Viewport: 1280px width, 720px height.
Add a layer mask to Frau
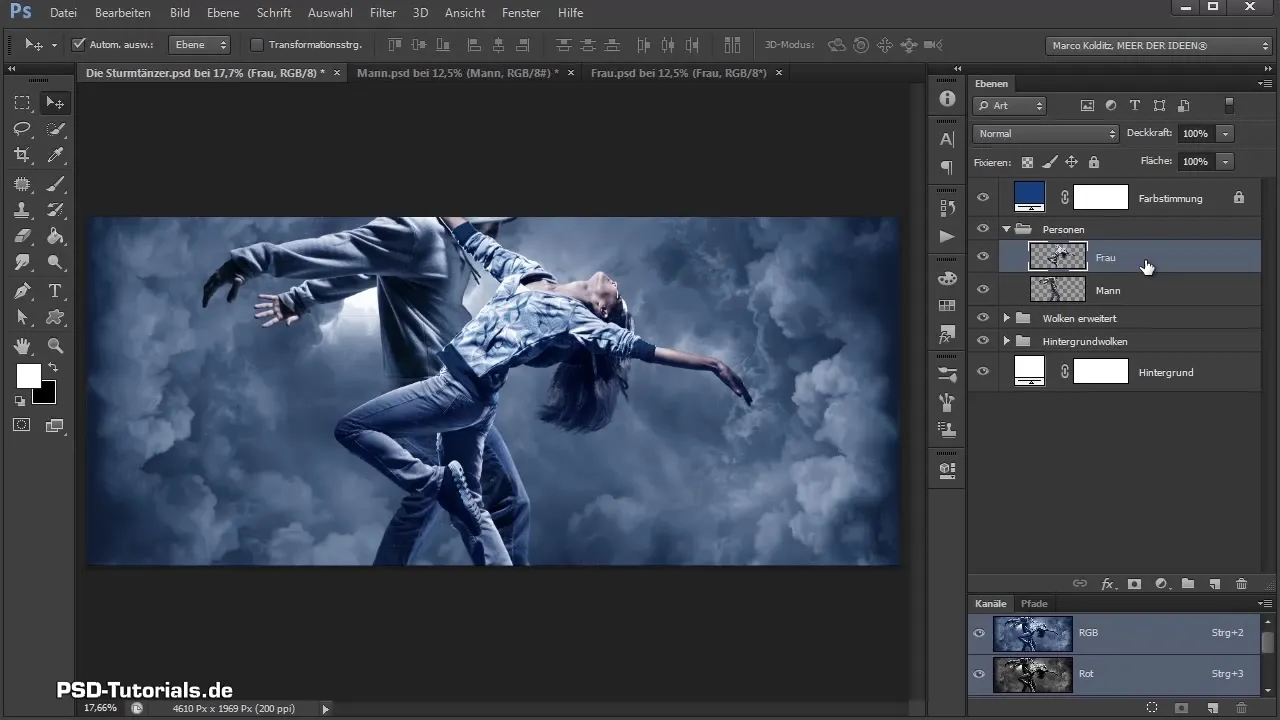click(1135, 583)
